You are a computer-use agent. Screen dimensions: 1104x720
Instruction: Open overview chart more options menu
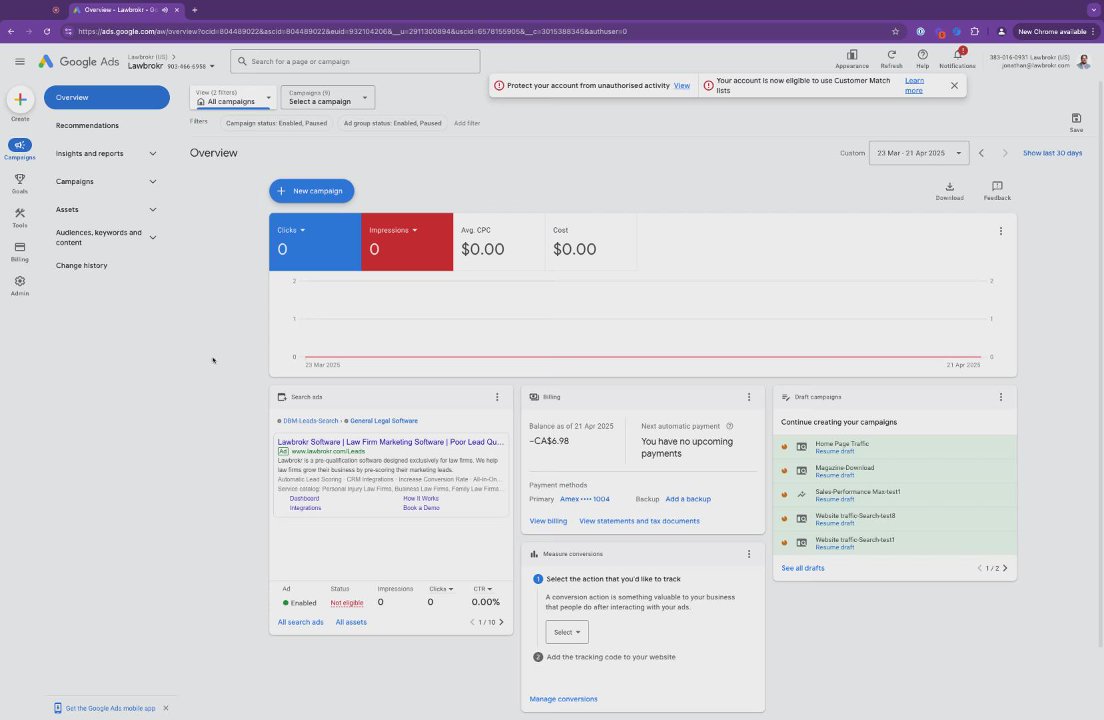point(1000,231)
